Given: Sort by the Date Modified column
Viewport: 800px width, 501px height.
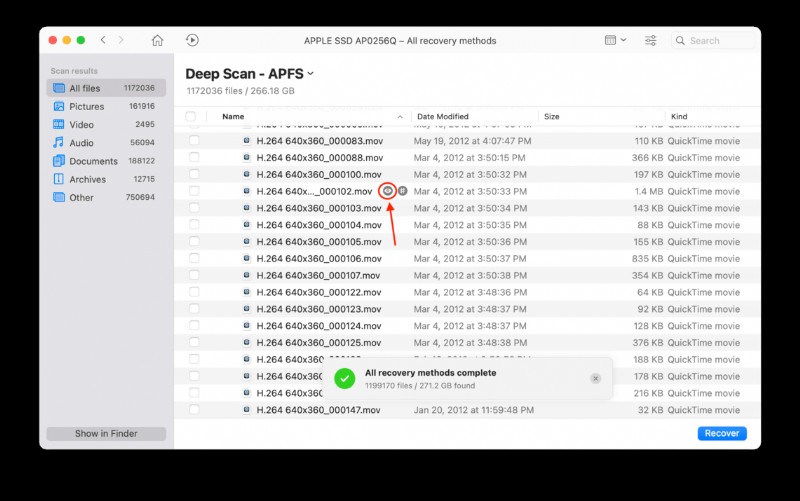Looking at the screenshot, I should click(x=442, y=116).
